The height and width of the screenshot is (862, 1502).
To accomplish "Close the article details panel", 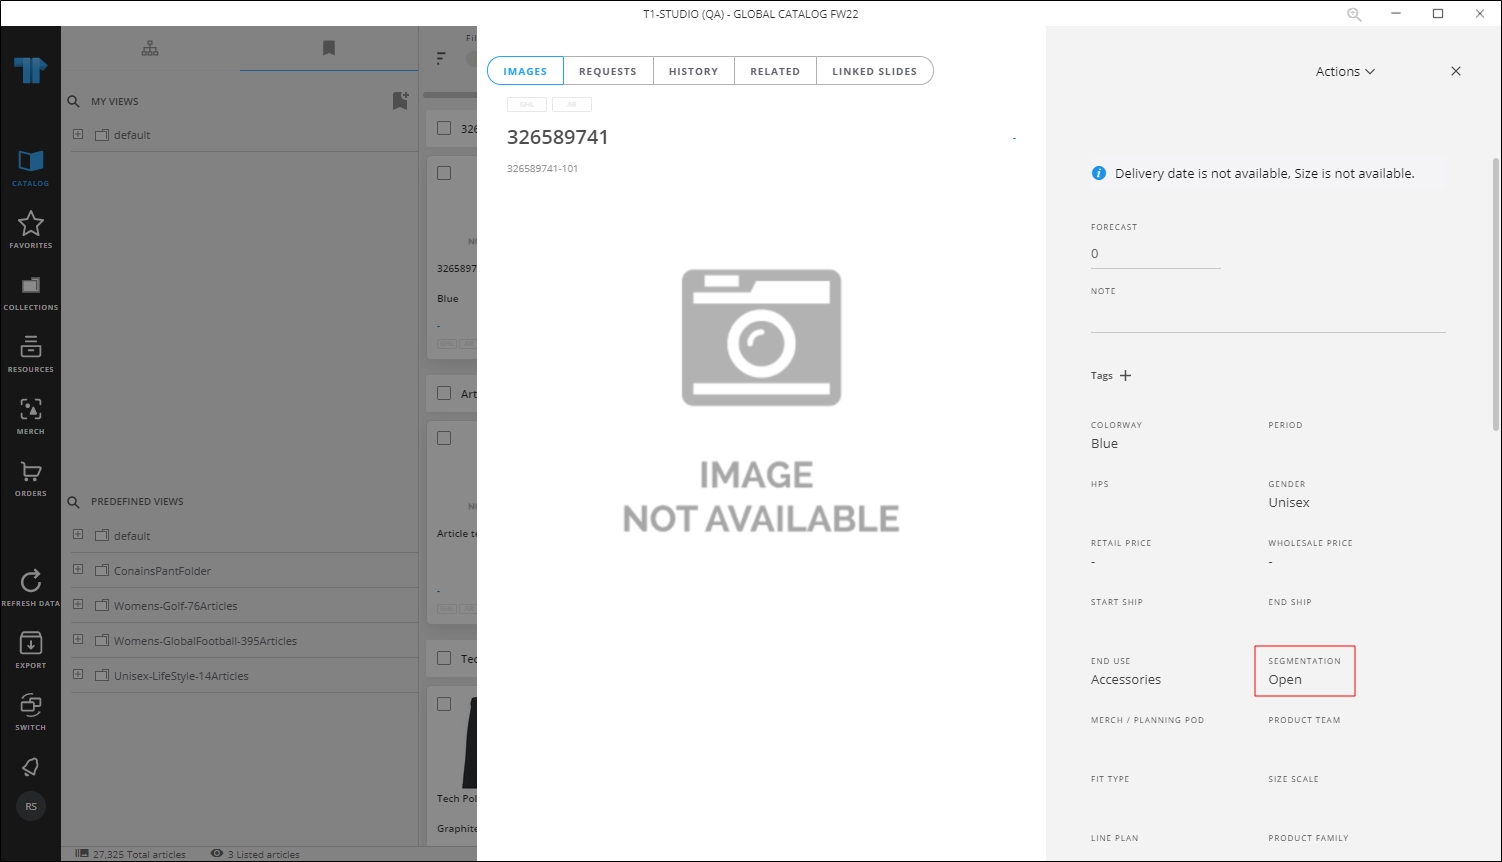I will click(1456, 71).
